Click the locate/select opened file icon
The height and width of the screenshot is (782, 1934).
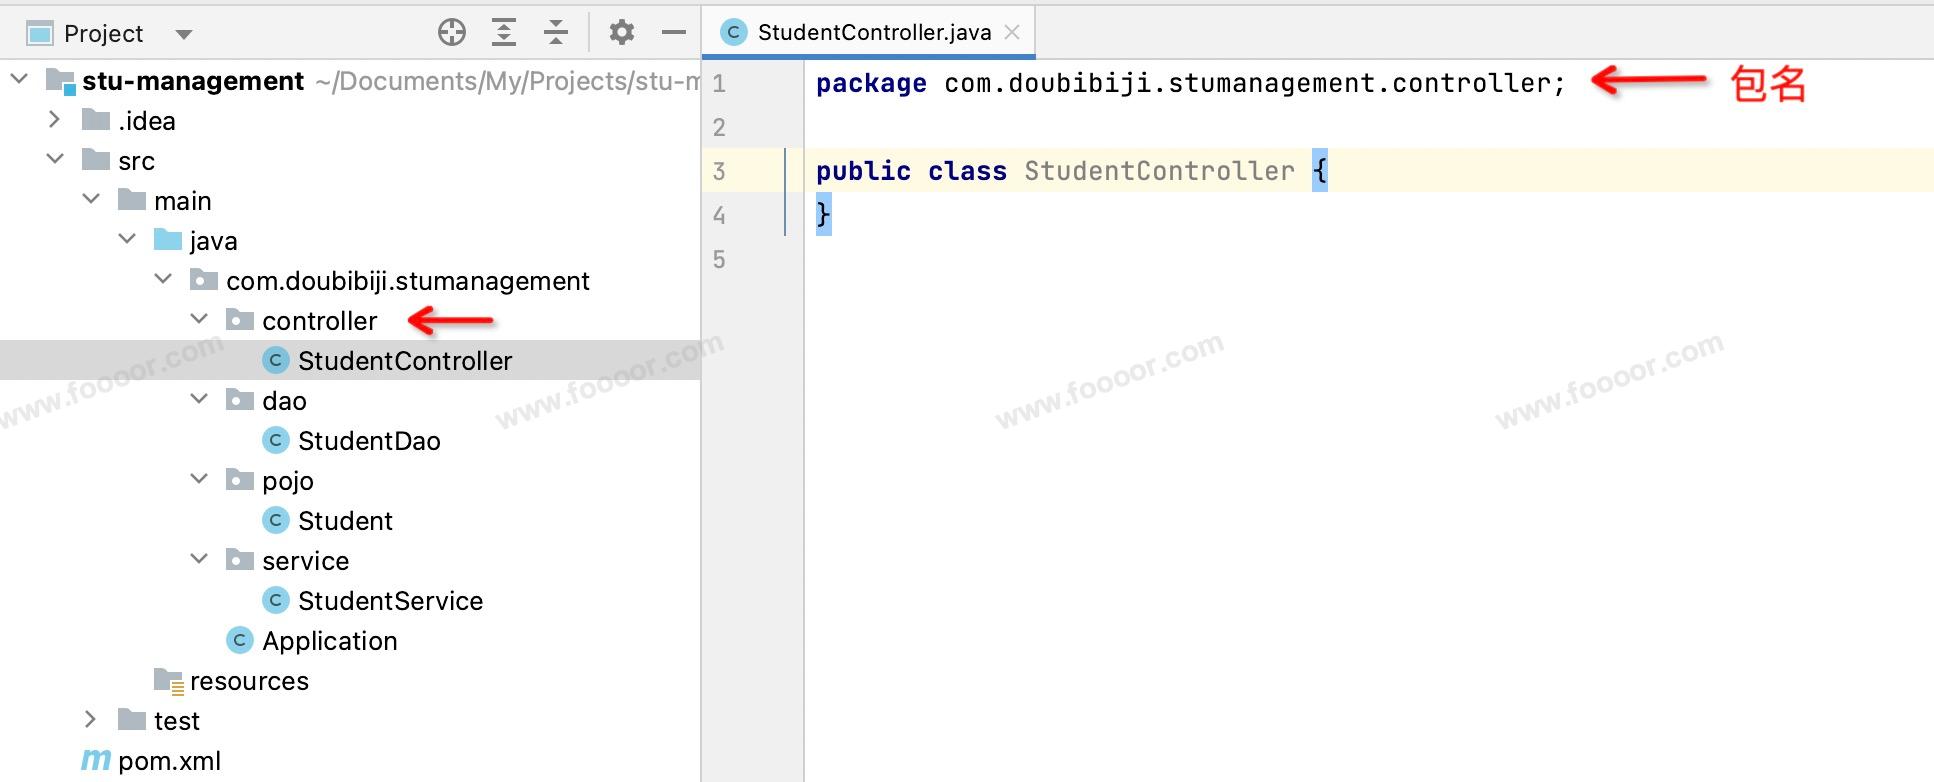click(x=452, y=33)
